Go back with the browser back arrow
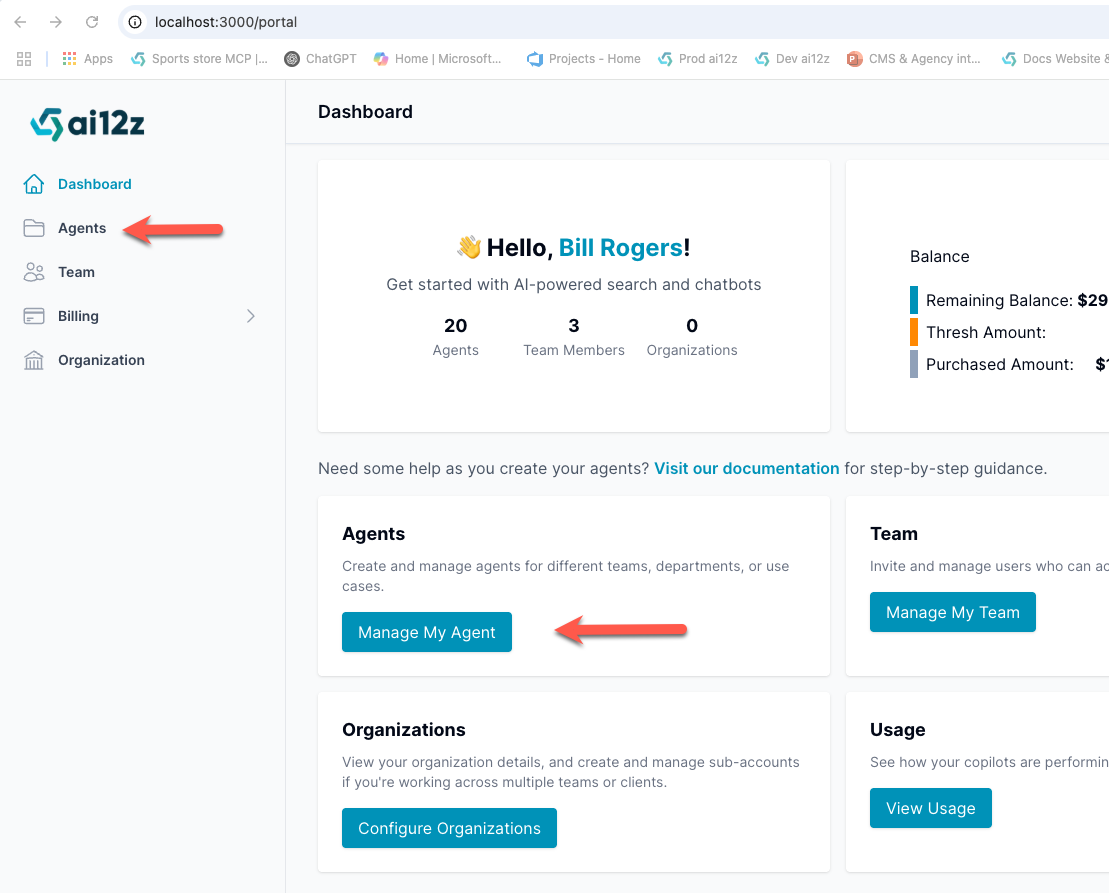This screenshot has width=1109, height=893. coord(20,22)
